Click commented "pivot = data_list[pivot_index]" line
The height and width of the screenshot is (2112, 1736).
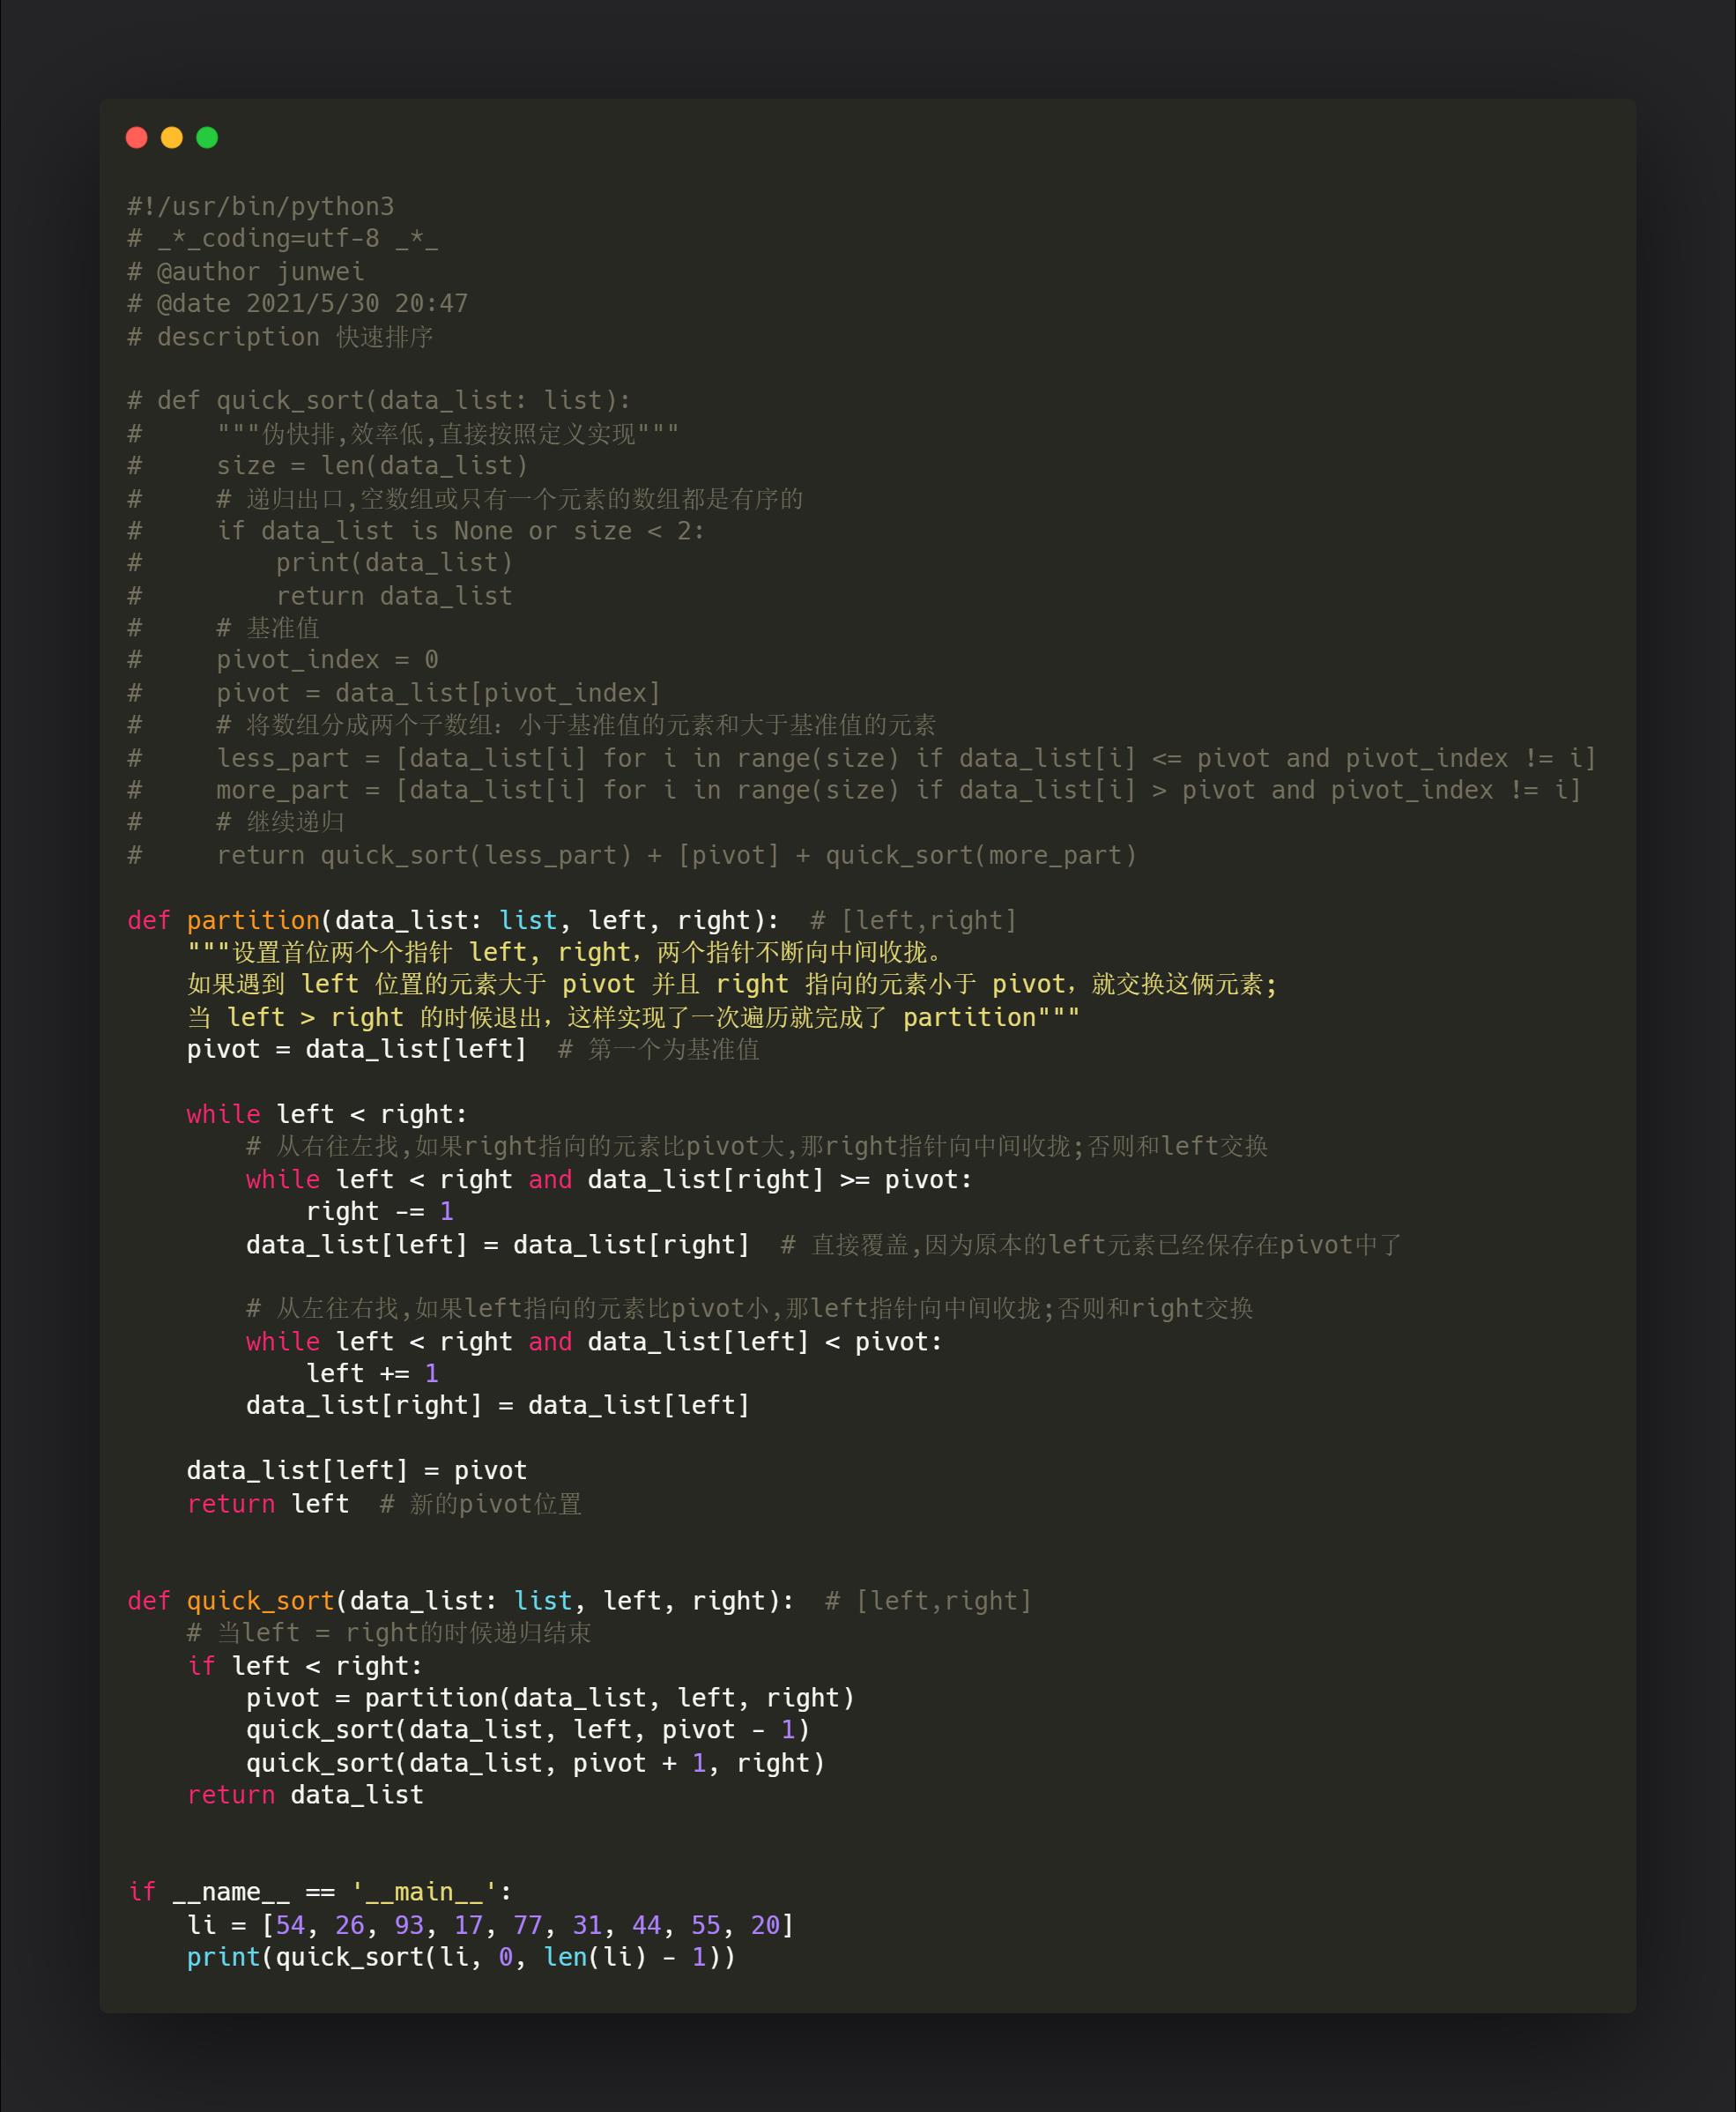(x=439, y=692)
